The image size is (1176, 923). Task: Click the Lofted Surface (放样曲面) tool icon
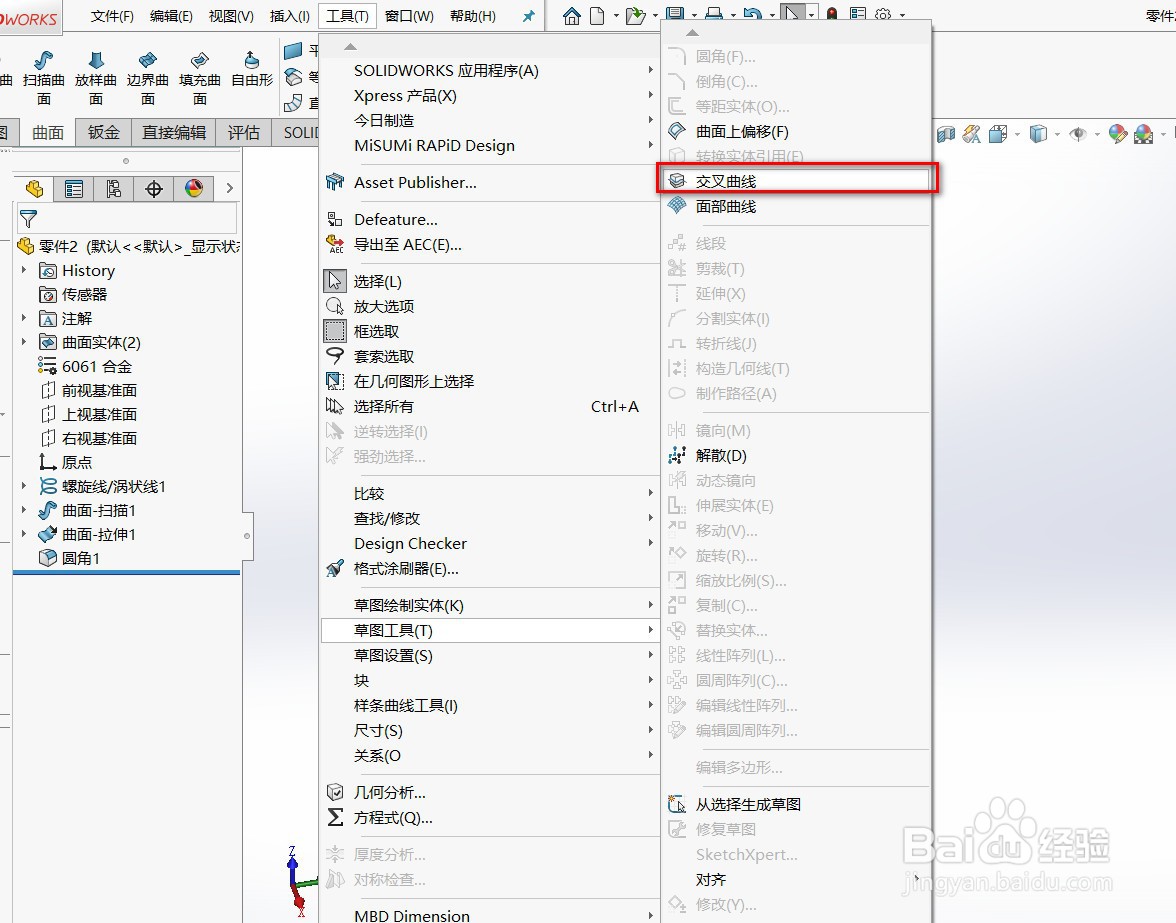click(x=96, y=60)
